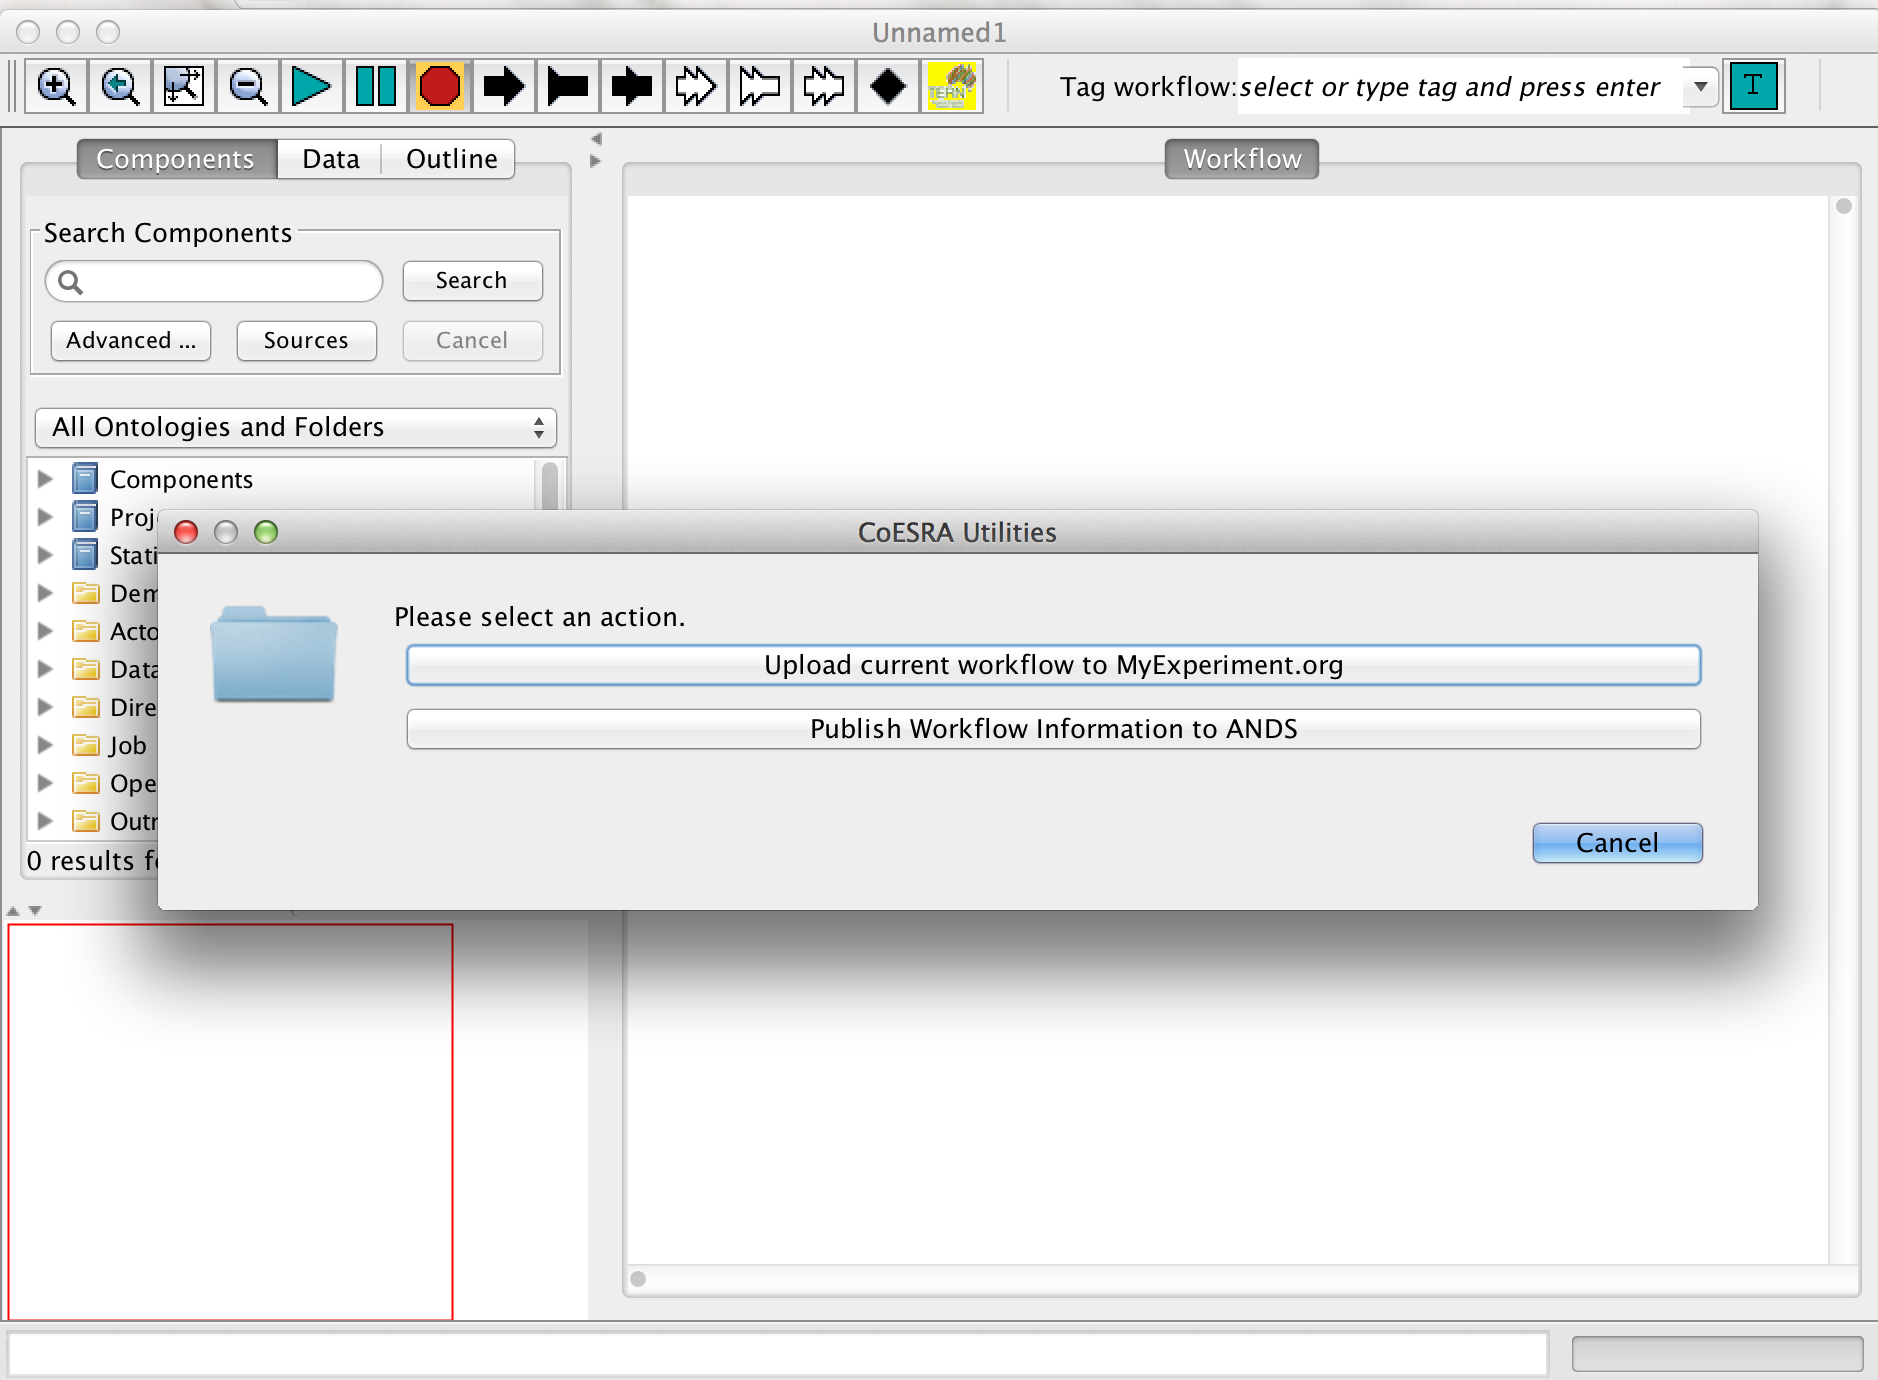Expand the Acto folder node
This screenshot has height=1380, width=1878.
coord(45,631)
